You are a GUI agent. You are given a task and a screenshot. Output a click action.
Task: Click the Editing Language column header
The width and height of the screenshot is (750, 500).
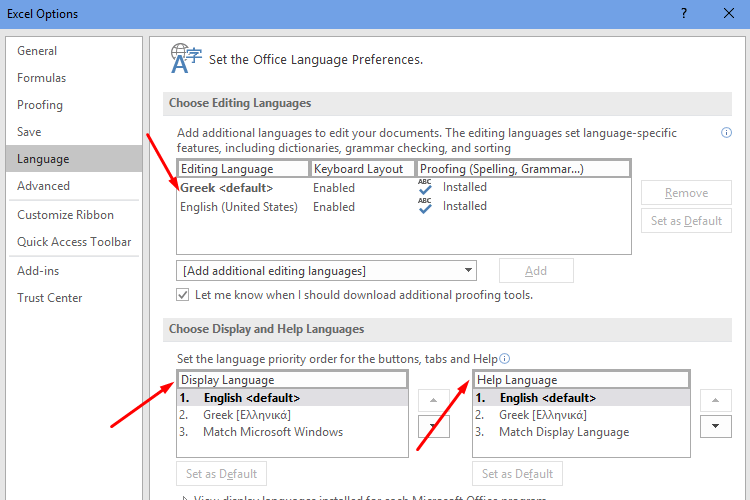(243, 169)
